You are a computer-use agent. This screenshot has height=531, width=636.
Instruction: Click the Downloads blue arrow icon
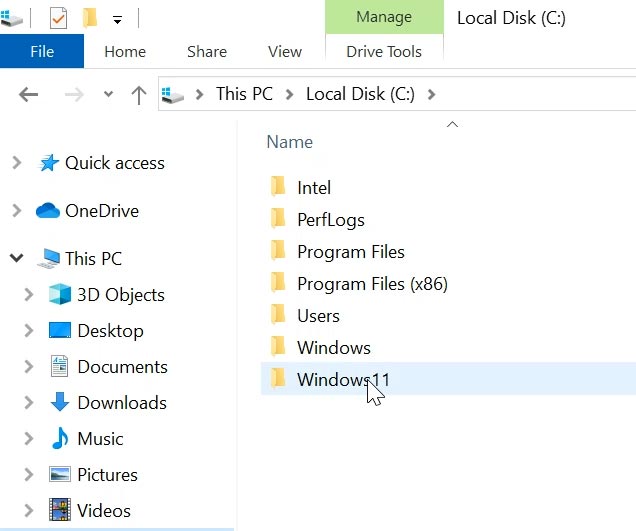60,402
